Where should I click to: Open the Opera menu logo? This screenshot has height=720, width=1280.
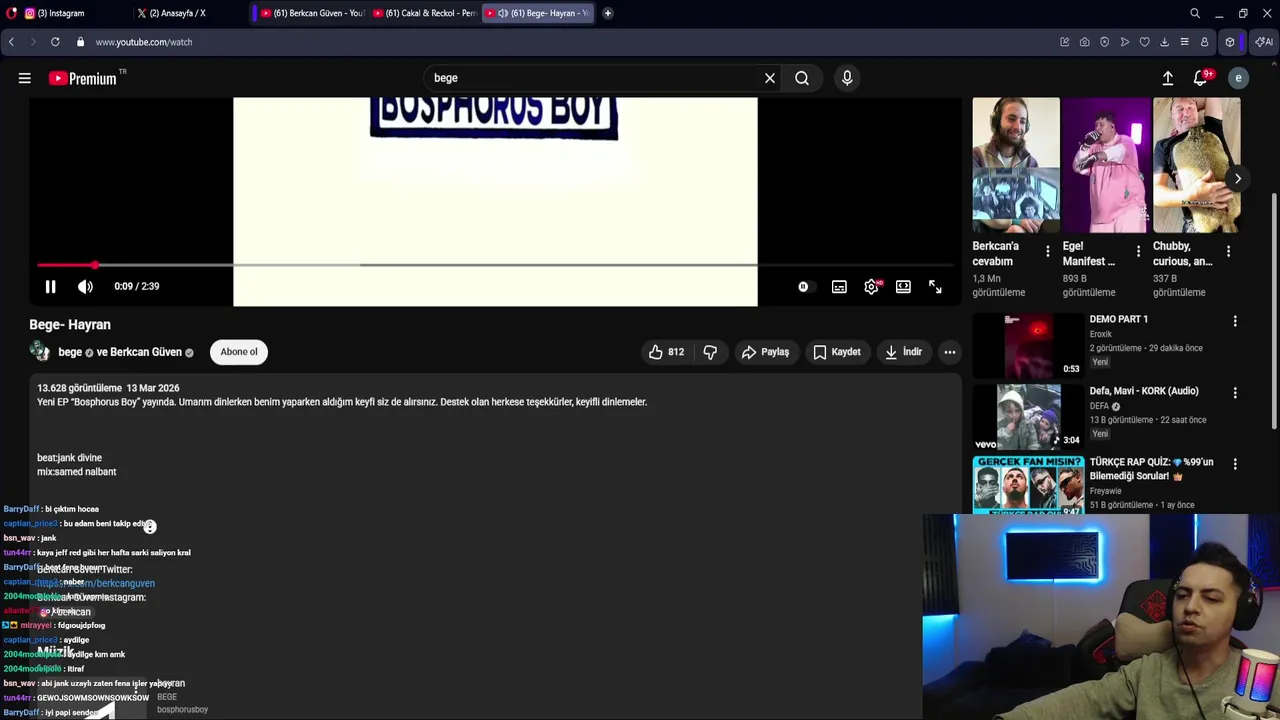tap(11, 13)
